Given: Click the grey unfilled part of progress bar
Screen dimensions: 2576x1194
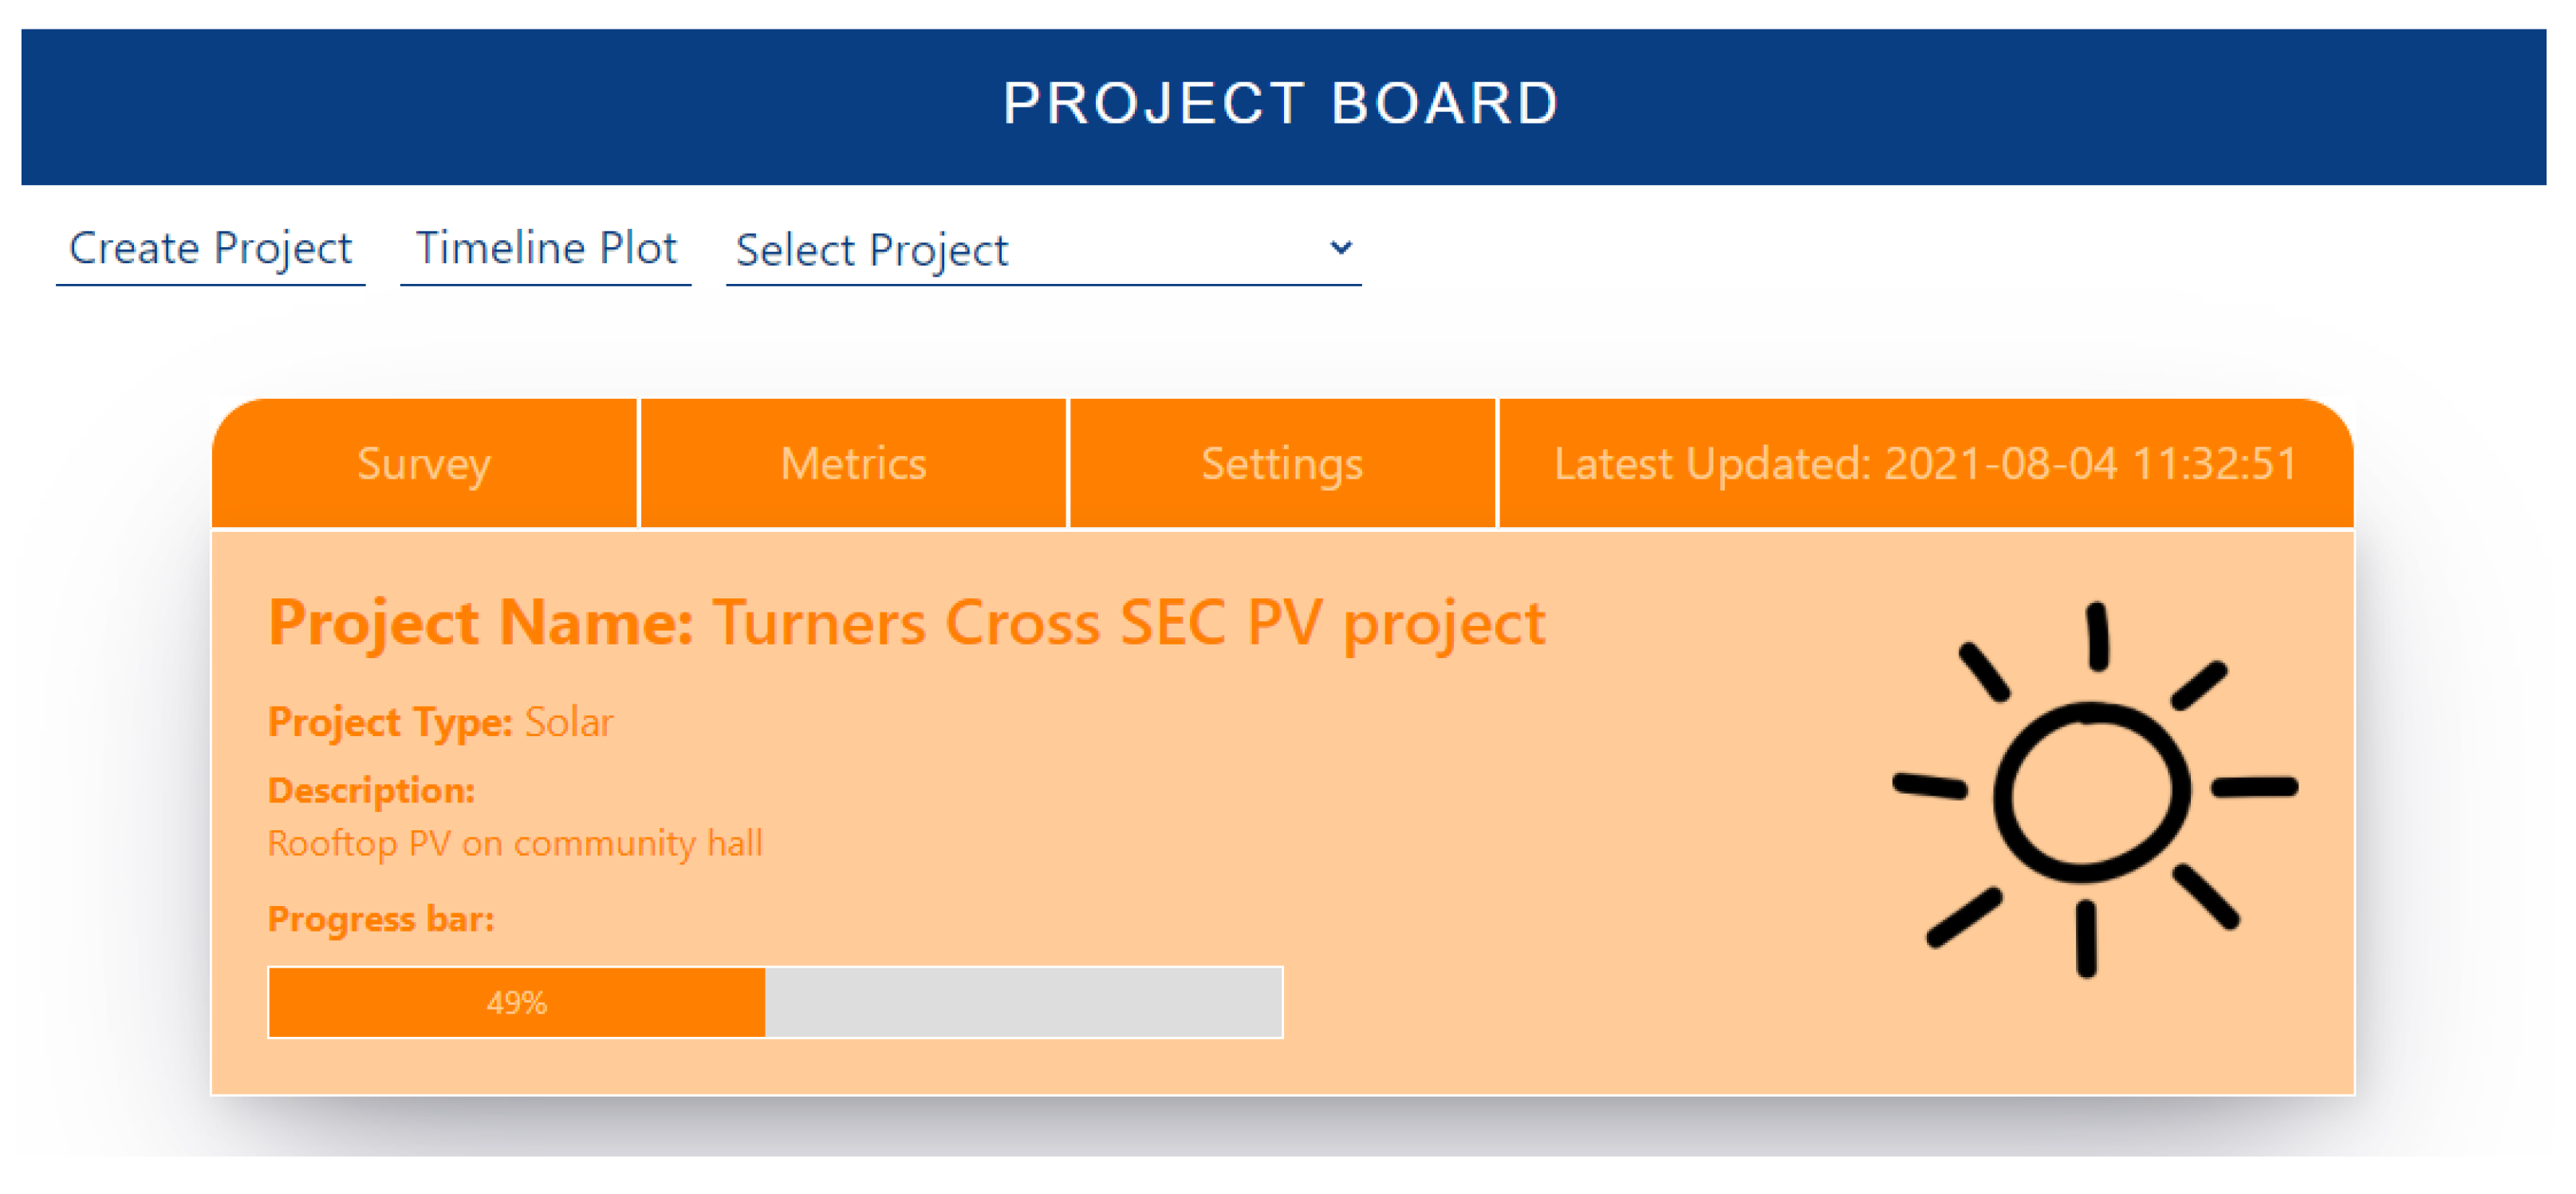Looking at the screenshot, I should [1022, 1003].
